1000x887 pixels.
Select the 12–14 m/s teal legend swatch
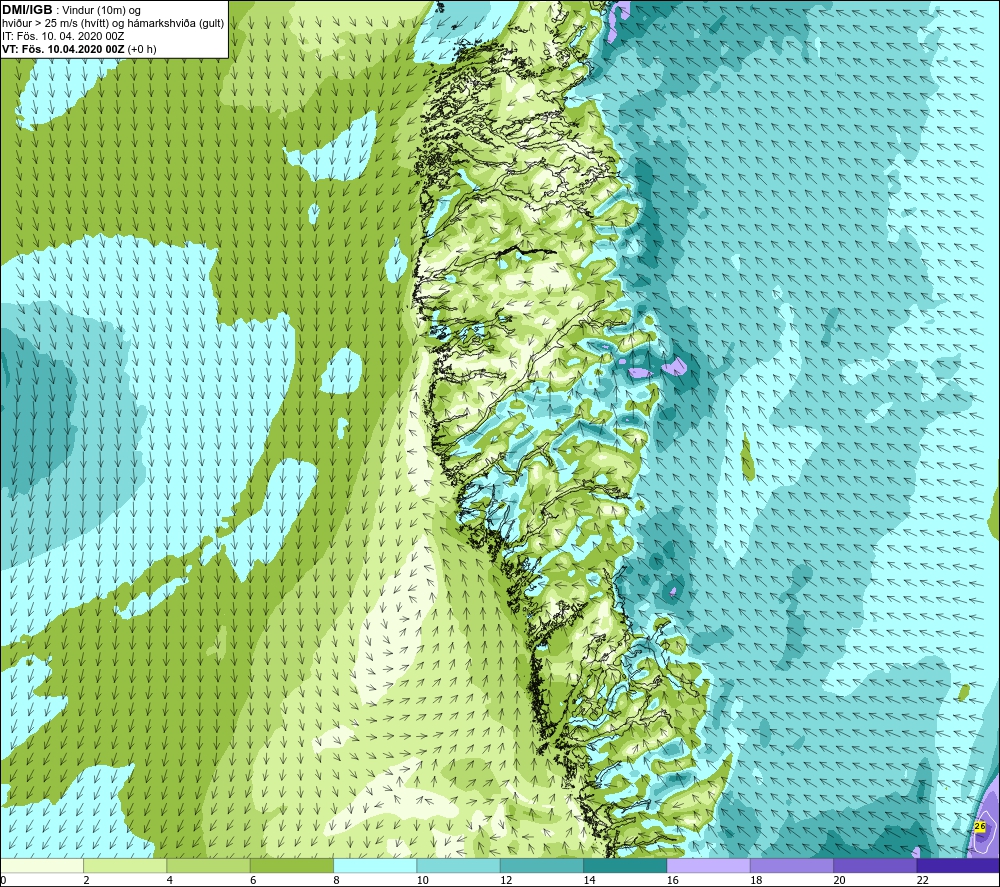[541, 865]
